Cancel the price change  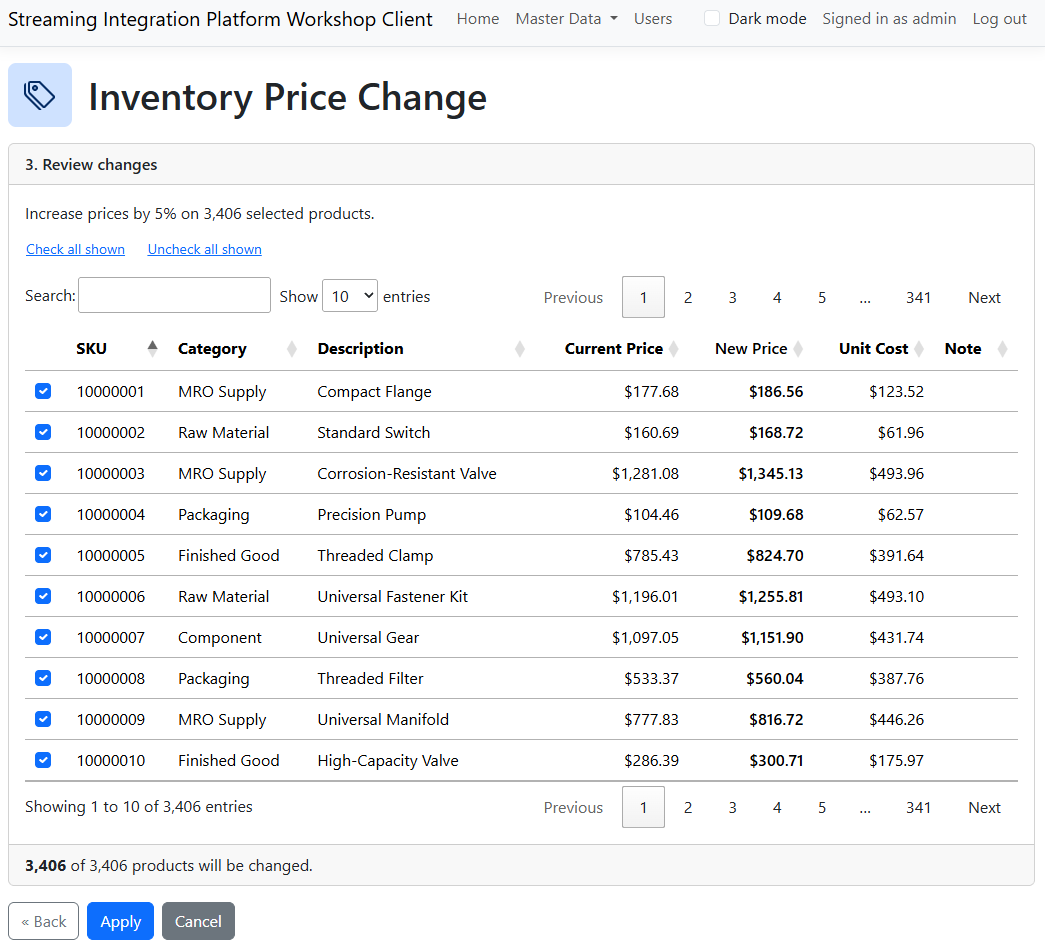click(x=198, y=921)
